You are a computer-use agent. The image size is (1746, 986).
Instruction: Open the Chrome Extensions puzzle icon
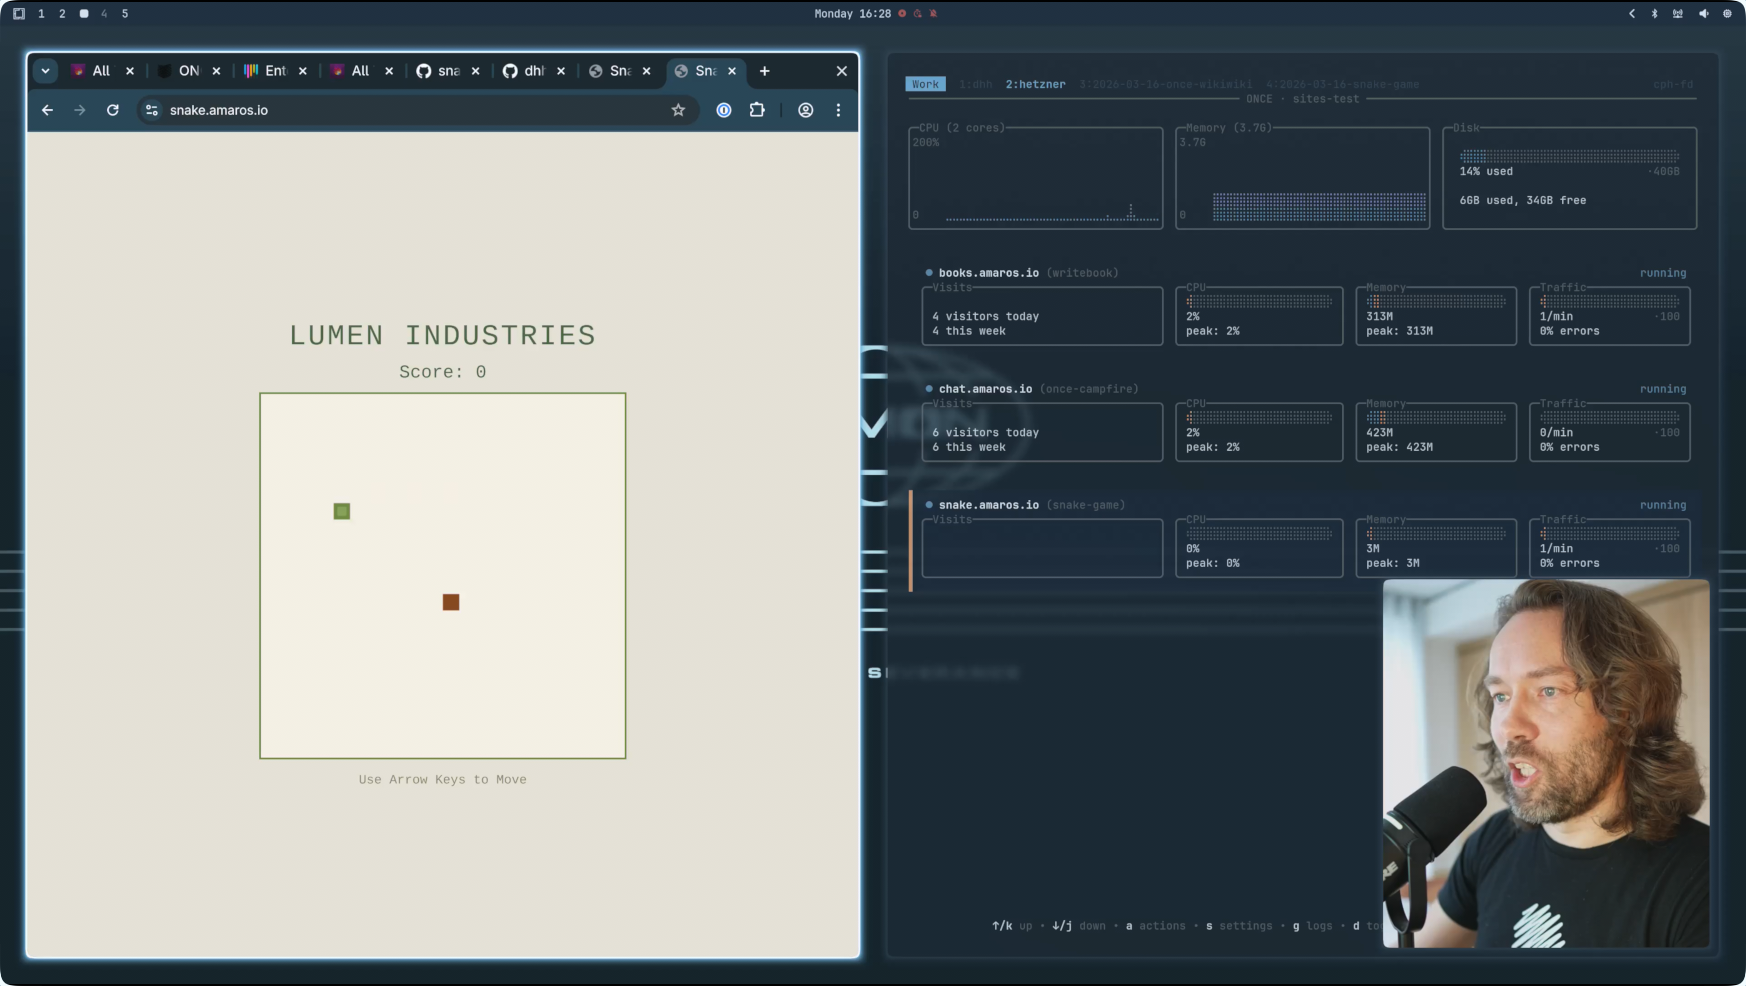[x=757, y=110]
